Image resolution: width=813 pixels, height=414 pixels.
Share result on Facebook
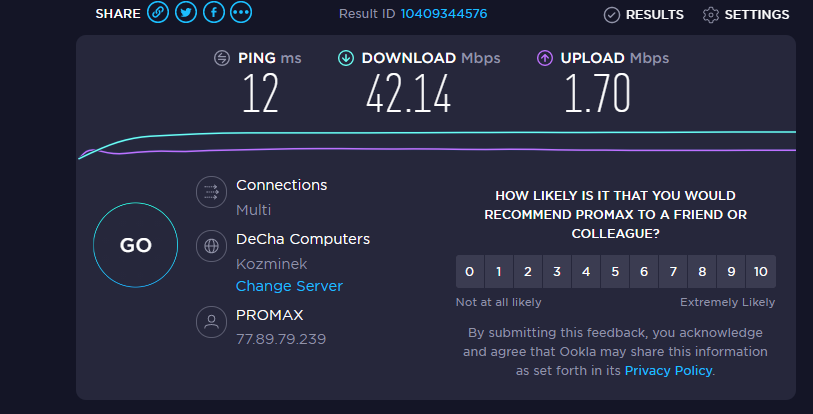(x=214, y=12)
